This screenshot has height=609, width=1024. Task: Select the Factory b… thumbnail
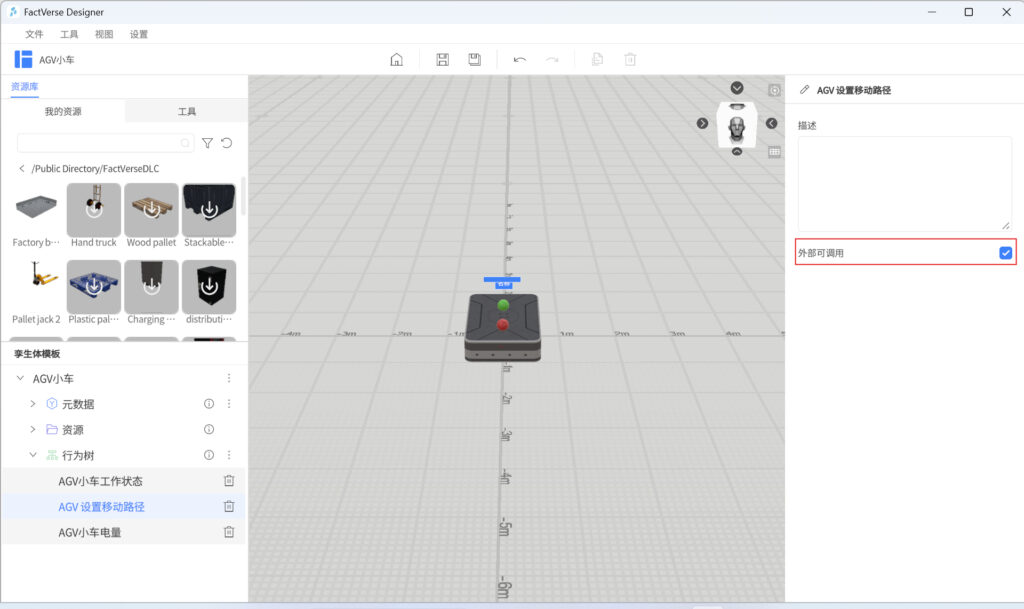(37, 209)
